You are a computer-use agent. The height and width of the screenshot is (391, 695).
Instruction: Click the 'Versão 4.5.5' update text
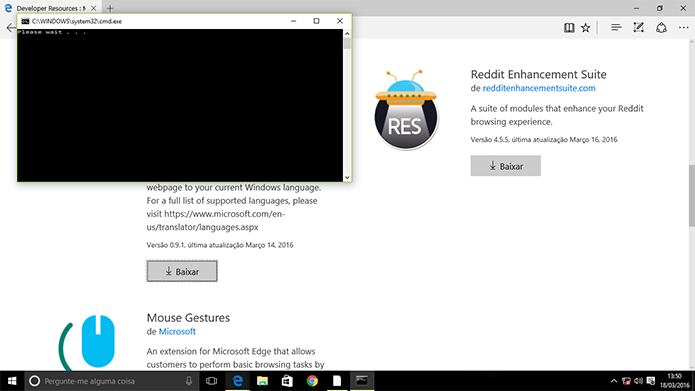[544, 140]
